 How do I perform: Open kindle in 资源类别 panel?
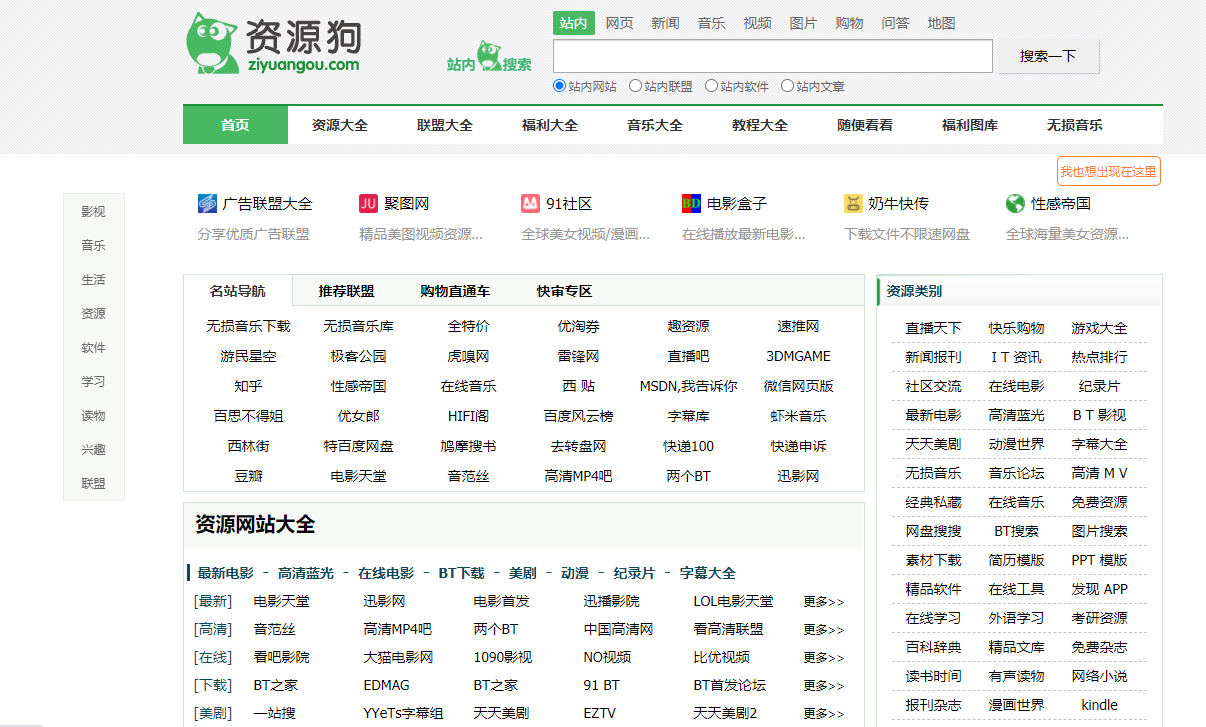1099,705
